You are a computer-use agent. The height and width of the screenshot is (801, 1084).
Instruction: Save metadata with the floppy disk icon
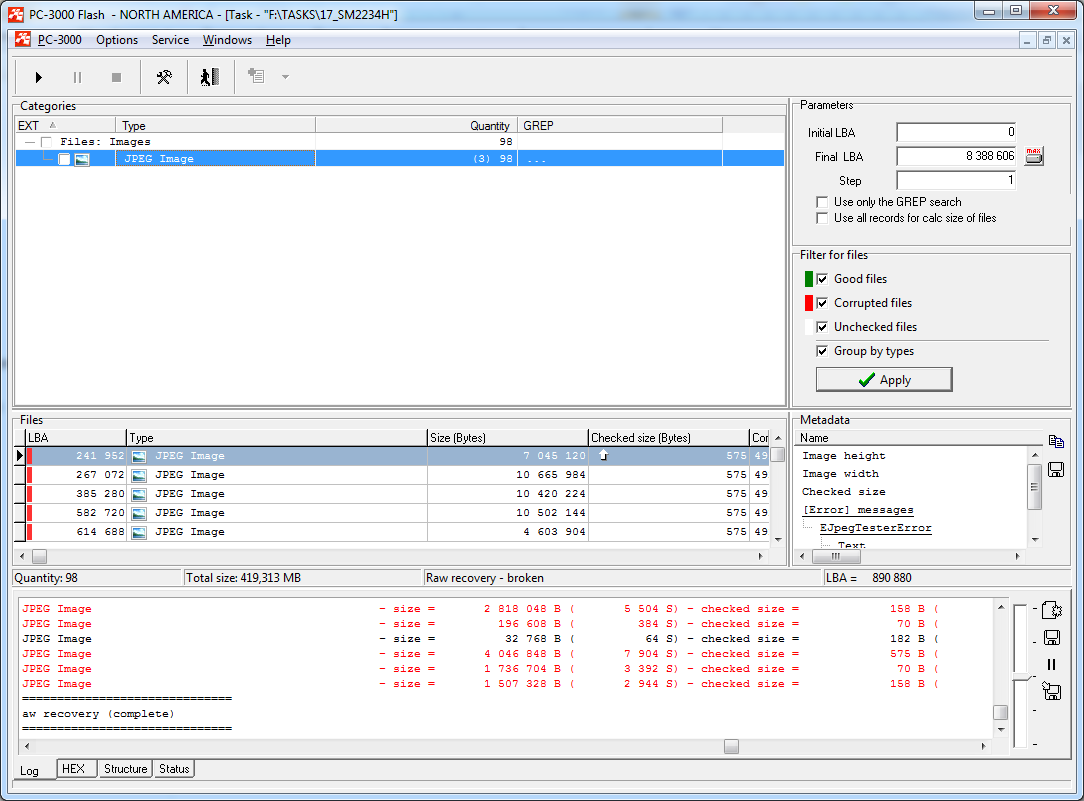click(1055, 469)
